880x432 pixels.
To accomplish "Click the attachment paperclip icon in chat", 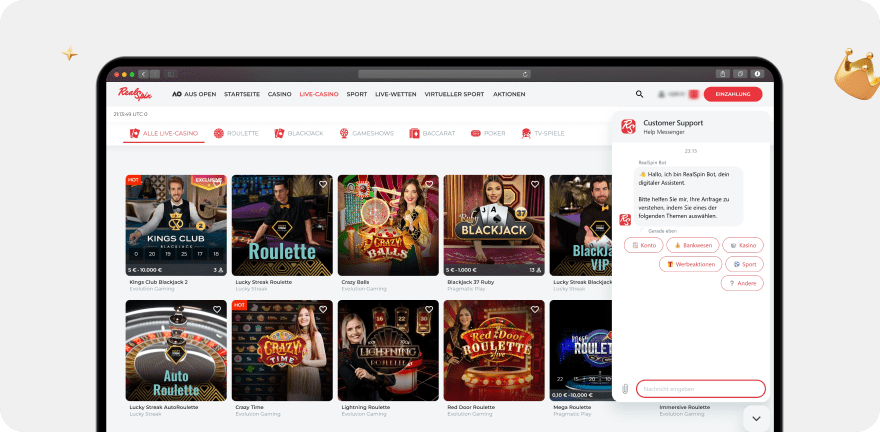I will pos(624,389).
